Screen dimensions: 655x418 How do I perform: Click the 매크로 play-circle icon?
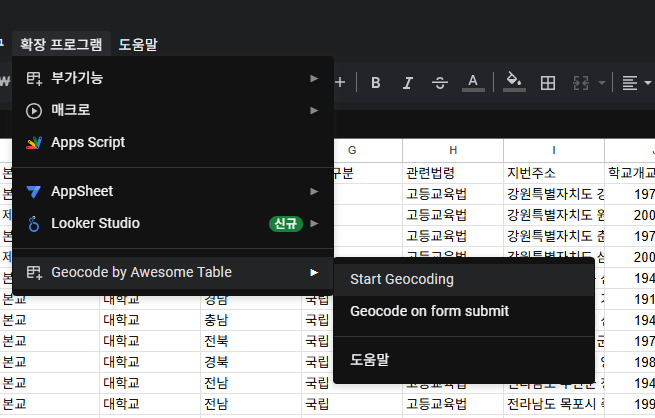[x=34, y=111]
